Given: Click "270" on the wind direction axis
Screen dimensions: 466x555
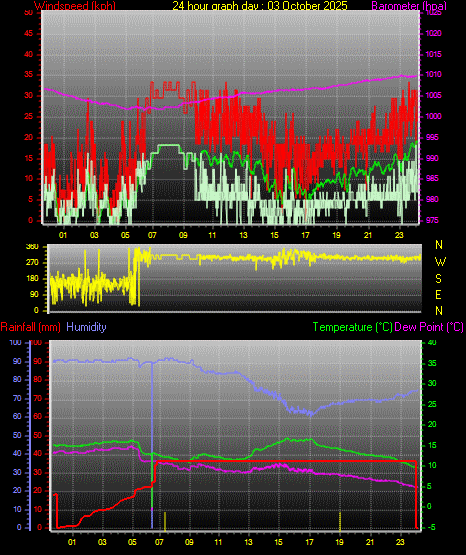Looking at the screenshot, I should tap(32, 263).
